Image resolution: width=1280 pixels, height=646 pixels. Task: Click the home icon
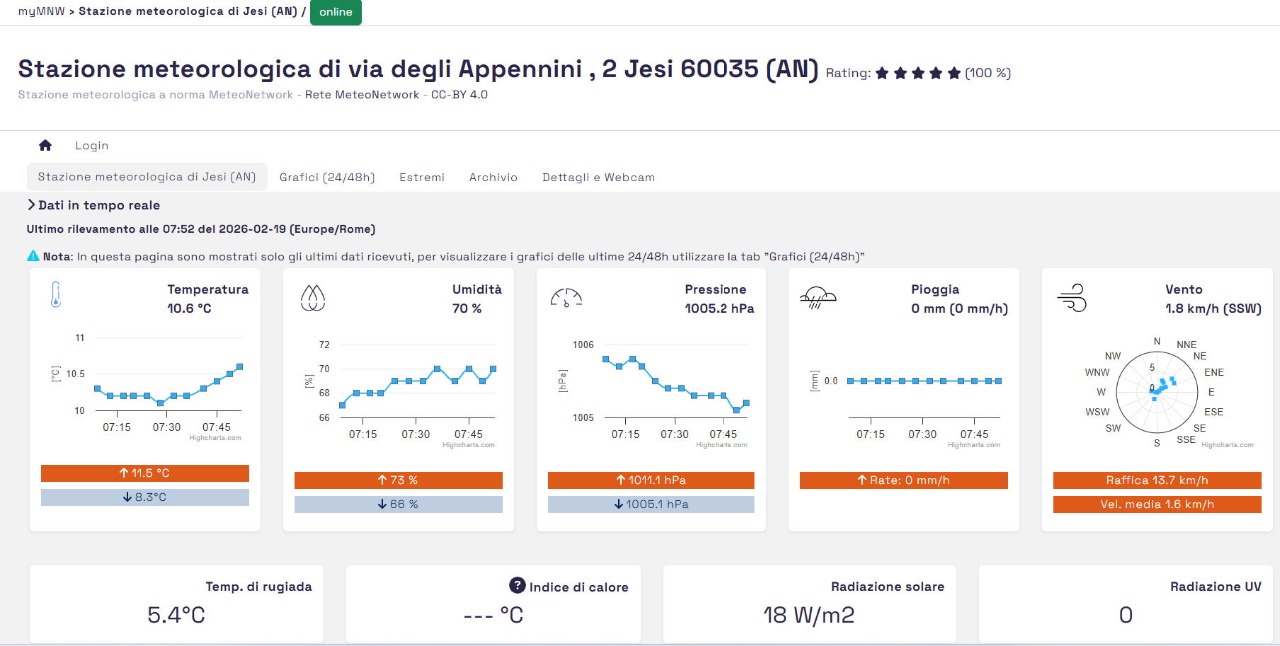(45, 145)
